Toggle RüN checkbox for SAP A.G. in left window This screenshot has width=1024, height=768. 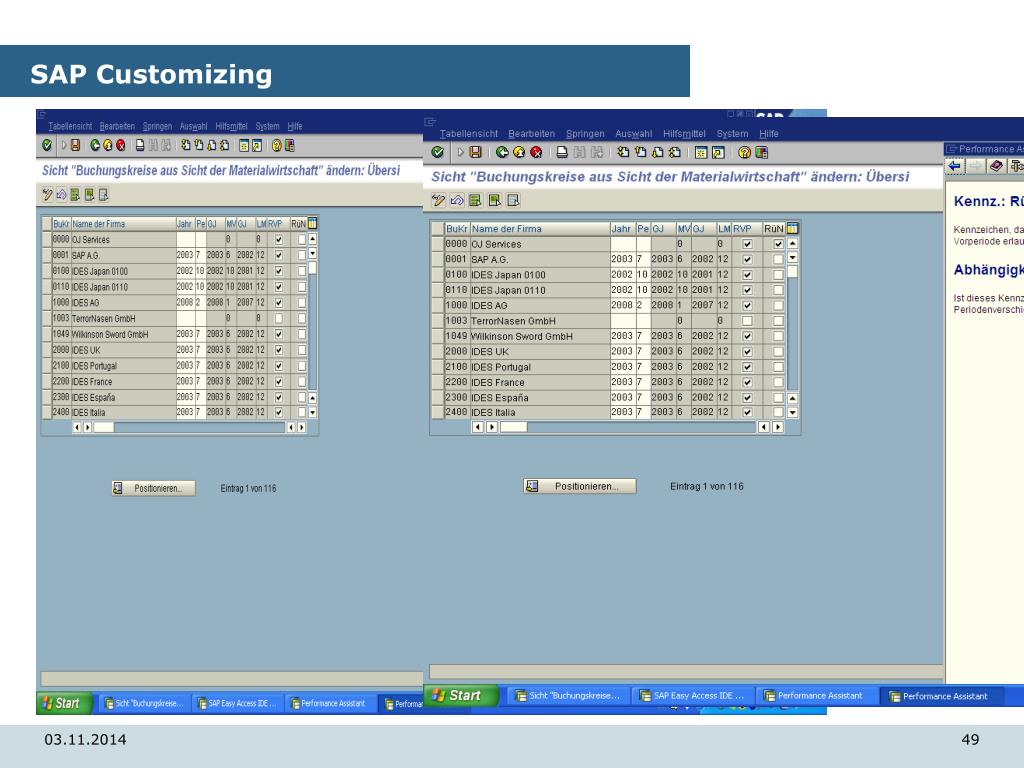tap(302, 255)
